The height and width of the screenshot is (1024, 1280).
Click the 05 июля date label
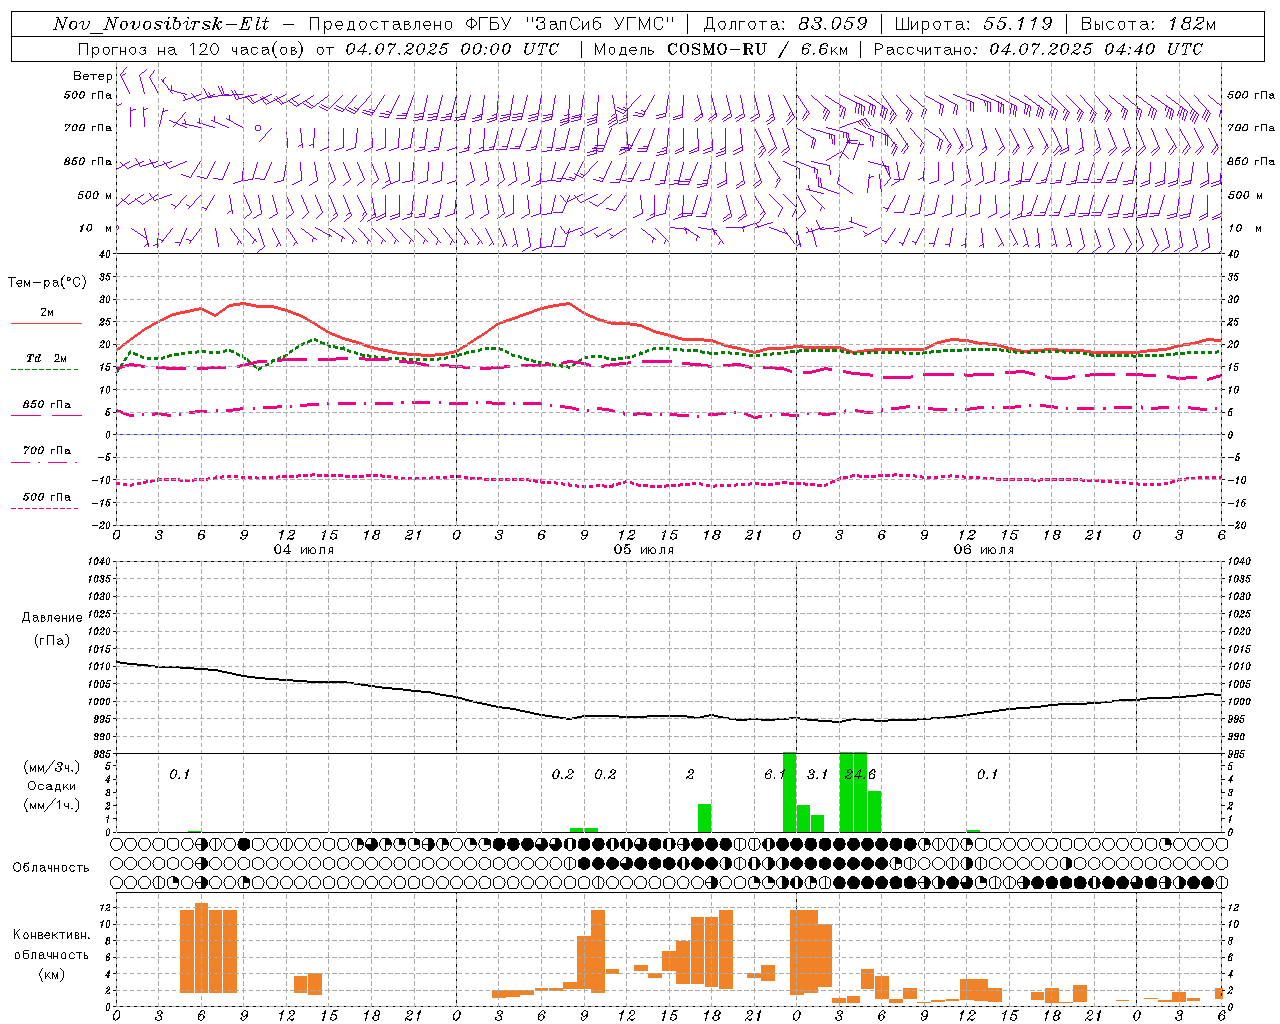[644, 550]
